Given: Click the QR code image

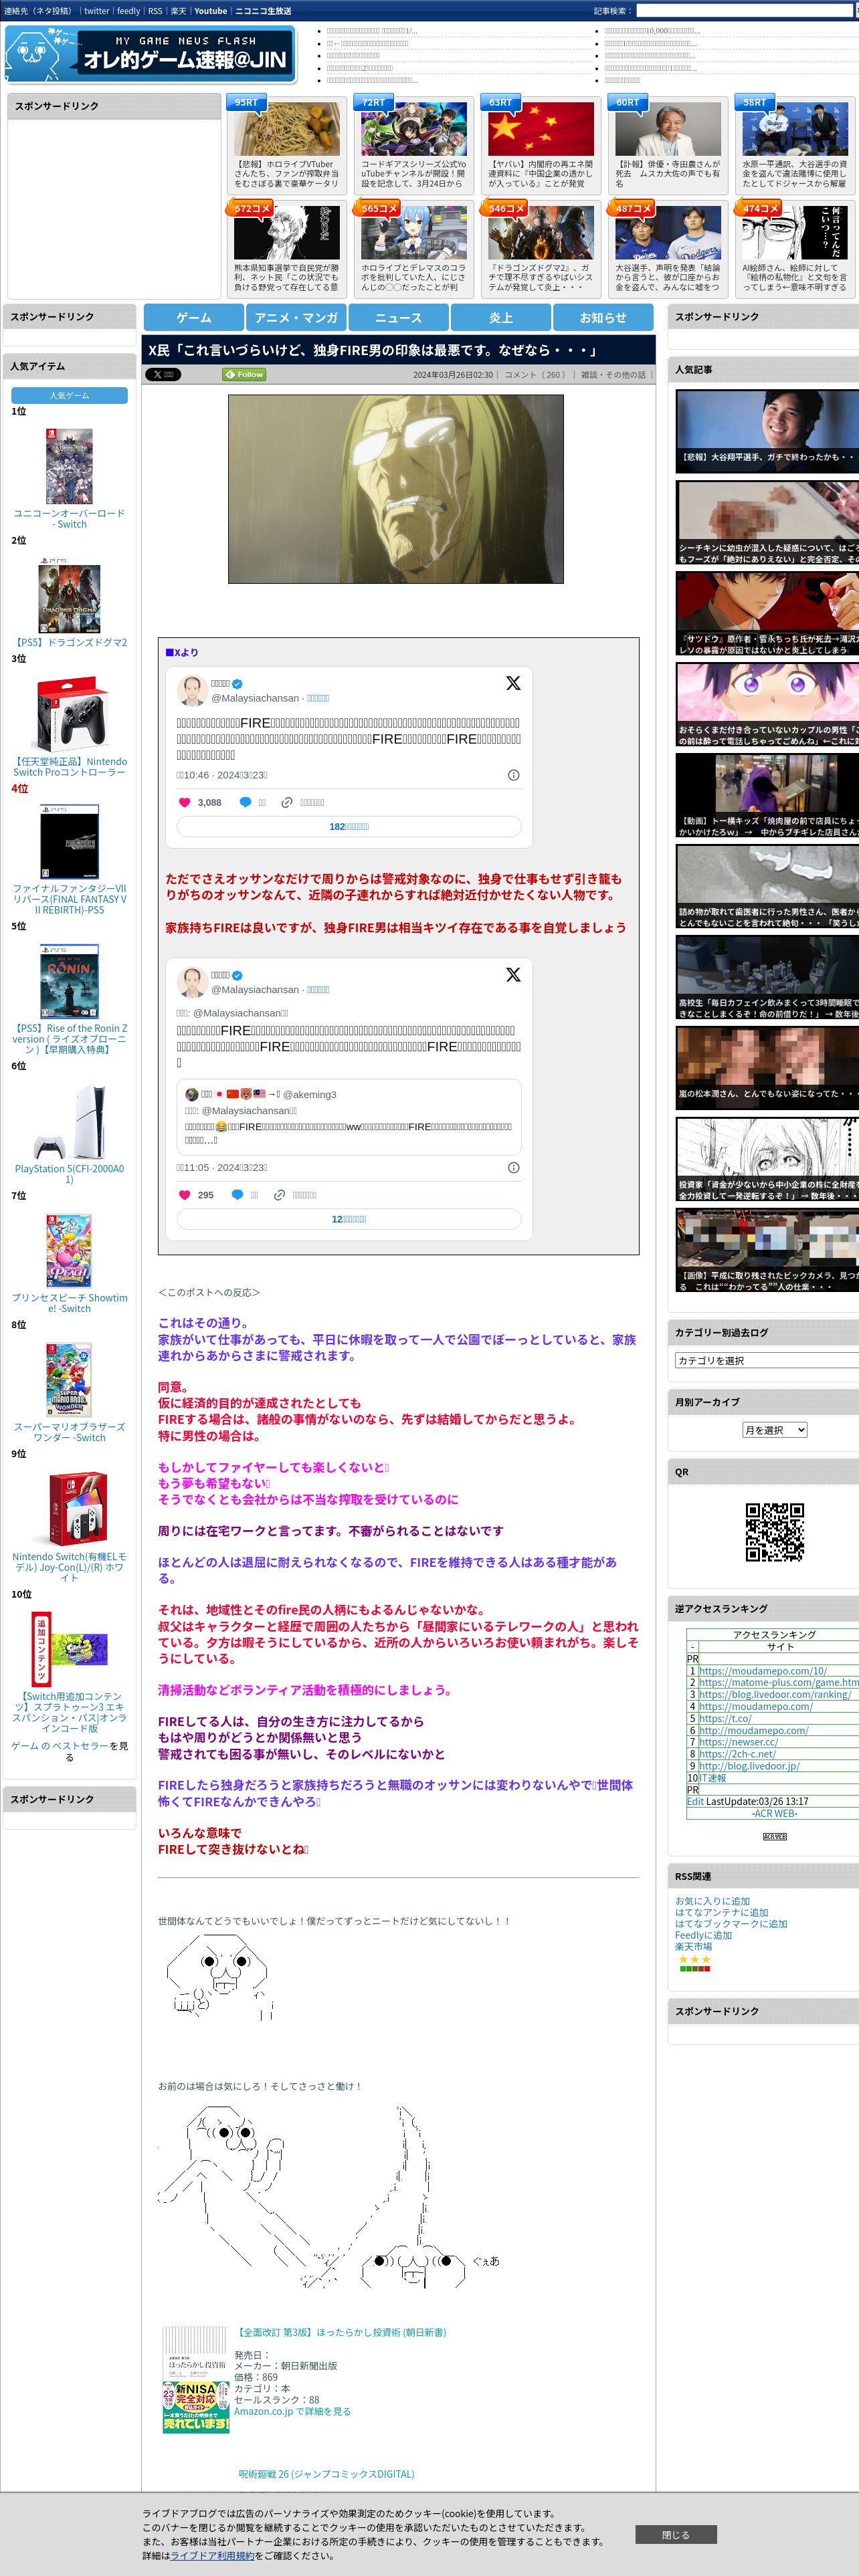Looking at the screenshot, I should (775, 1531).
